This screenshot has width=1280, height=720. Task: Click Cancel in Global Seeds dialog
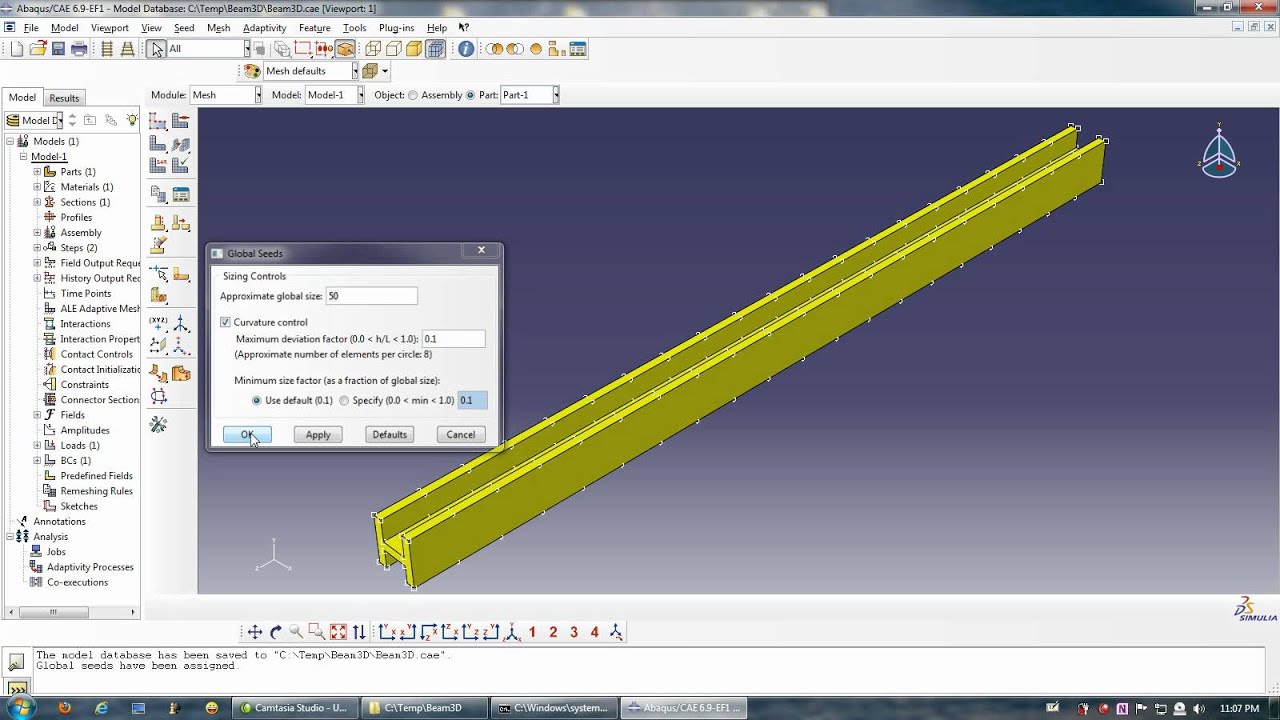click(x=460, y=435)
